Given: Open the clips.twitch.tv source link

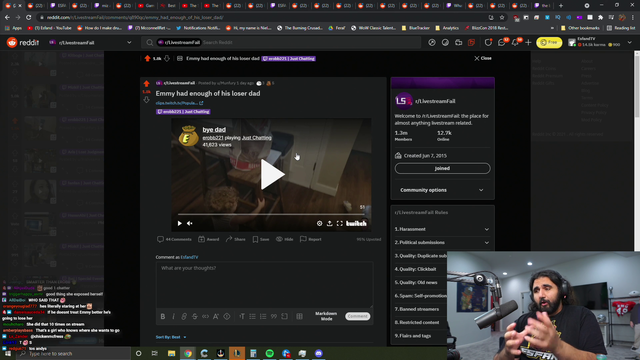Looking at the screenshot, I should (x=179, y=103).
